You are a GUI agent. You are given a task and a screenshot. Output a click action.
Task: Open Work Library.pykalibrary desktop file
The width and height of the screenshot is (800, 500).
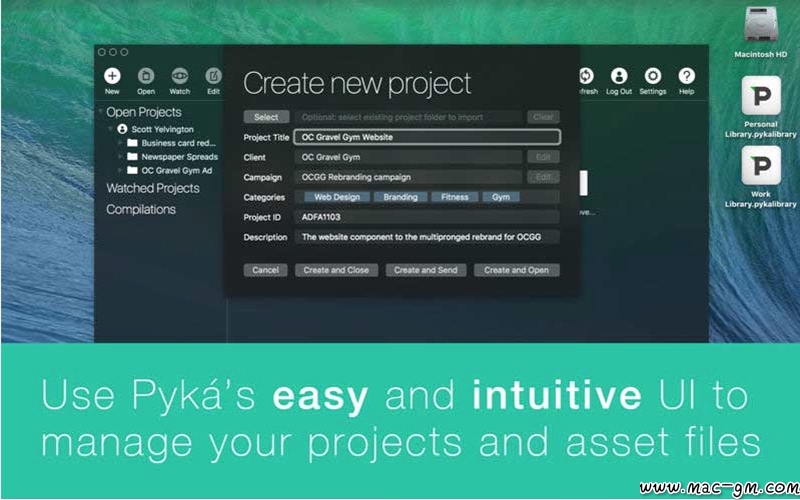tap(761, 165)
